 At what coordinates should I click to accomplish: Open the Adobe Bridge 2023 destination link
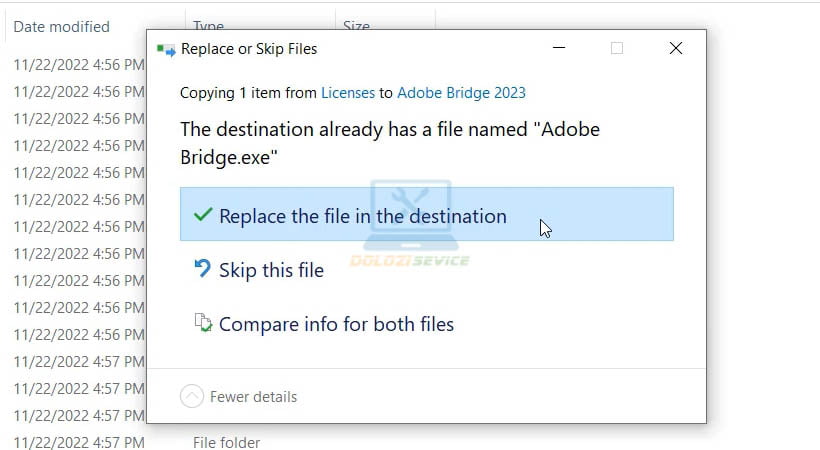[x=461, y=93]
